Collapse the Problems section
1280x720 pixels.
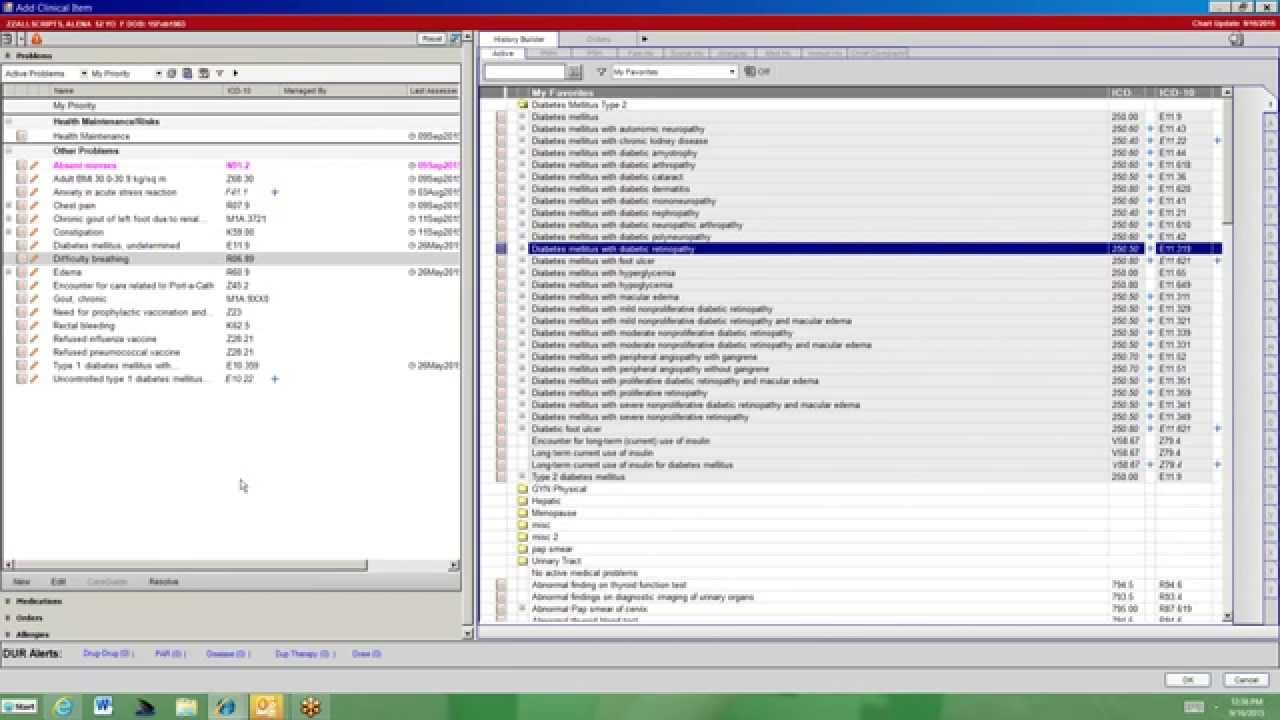point(8,56)
